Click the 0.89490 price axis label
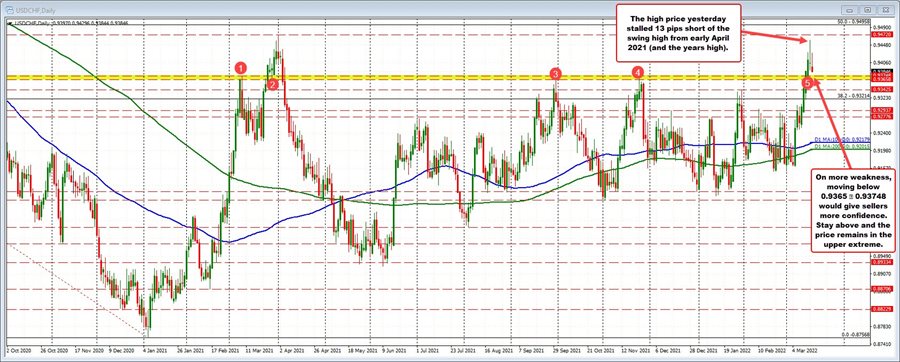 [x=883, y=256]
